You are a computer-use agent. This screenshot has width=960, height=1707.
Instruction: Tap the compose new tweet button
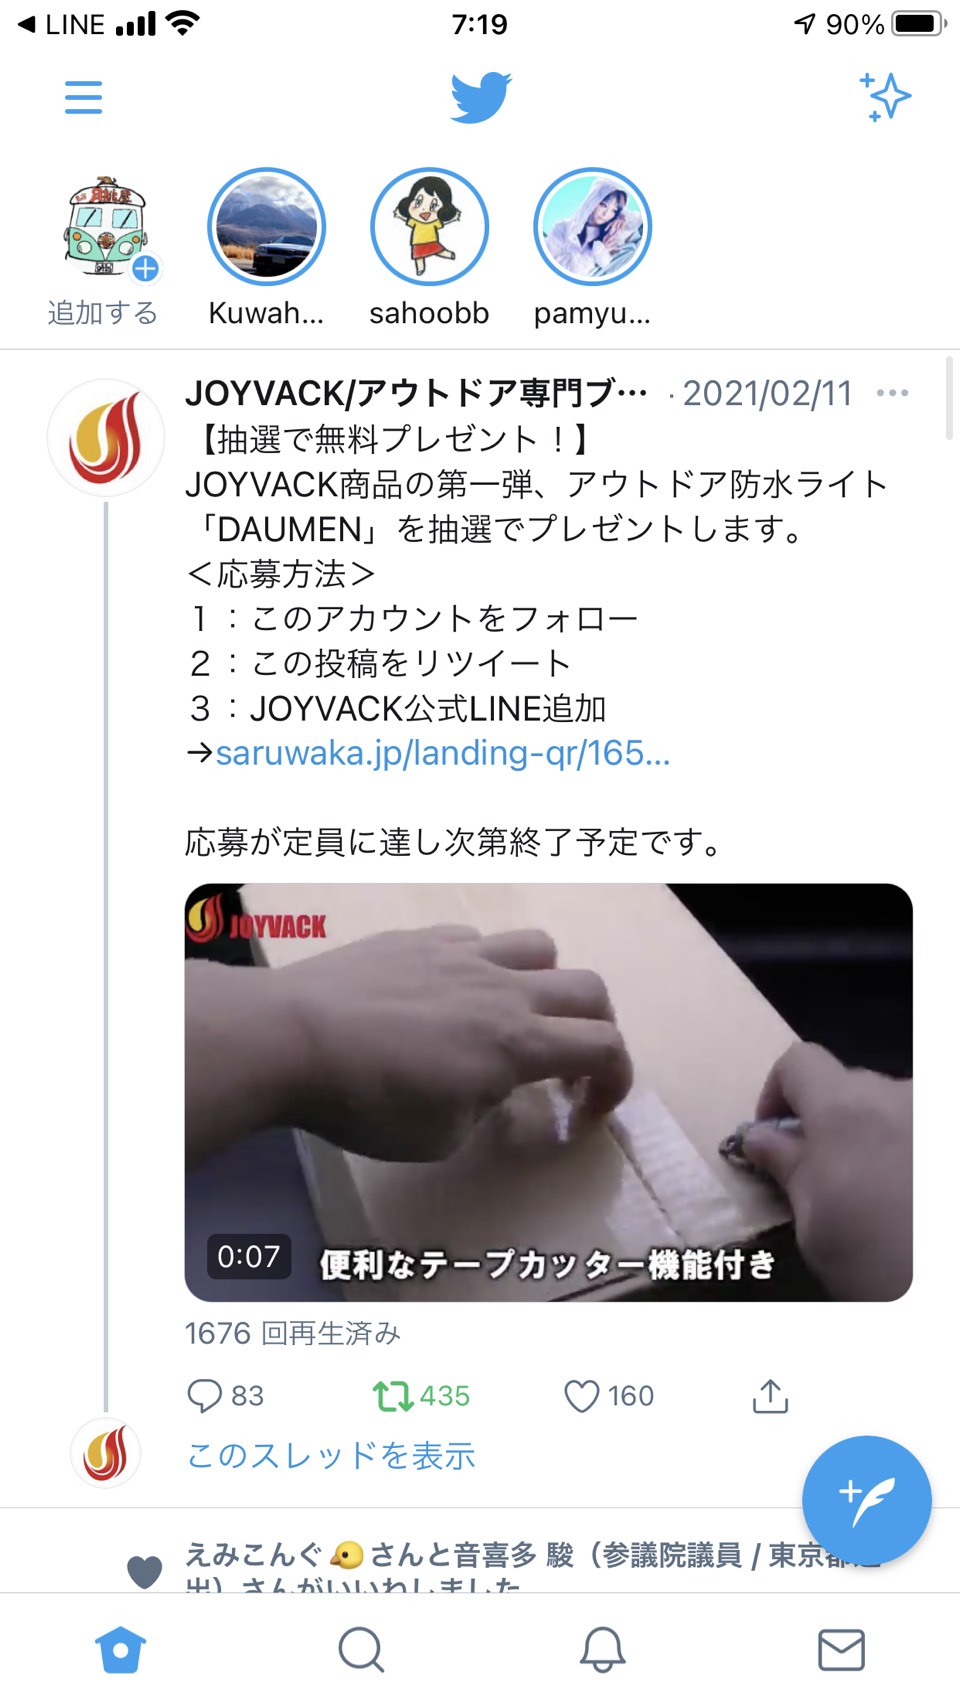point(867,1500)
